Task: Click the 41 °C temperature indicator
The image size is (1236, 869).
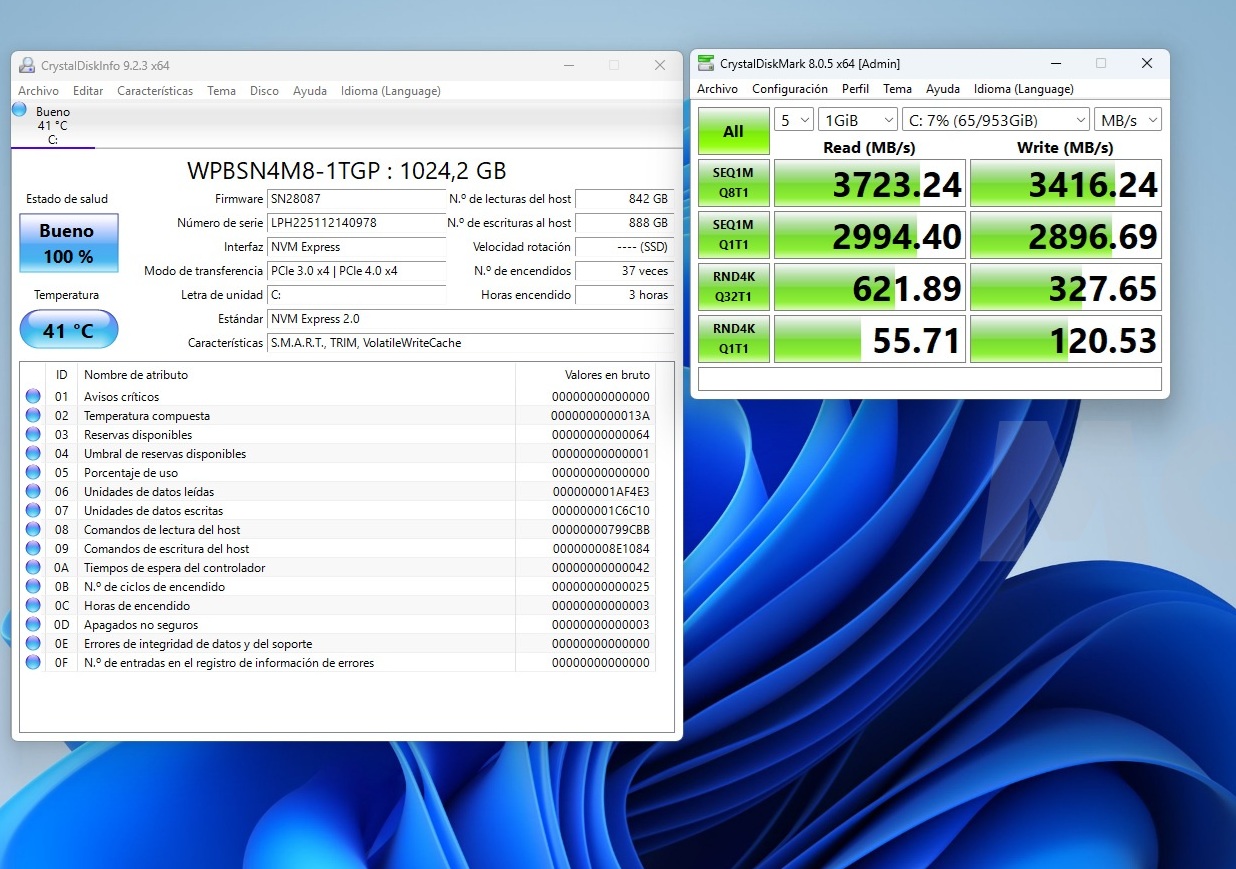Action: [68, 329]
